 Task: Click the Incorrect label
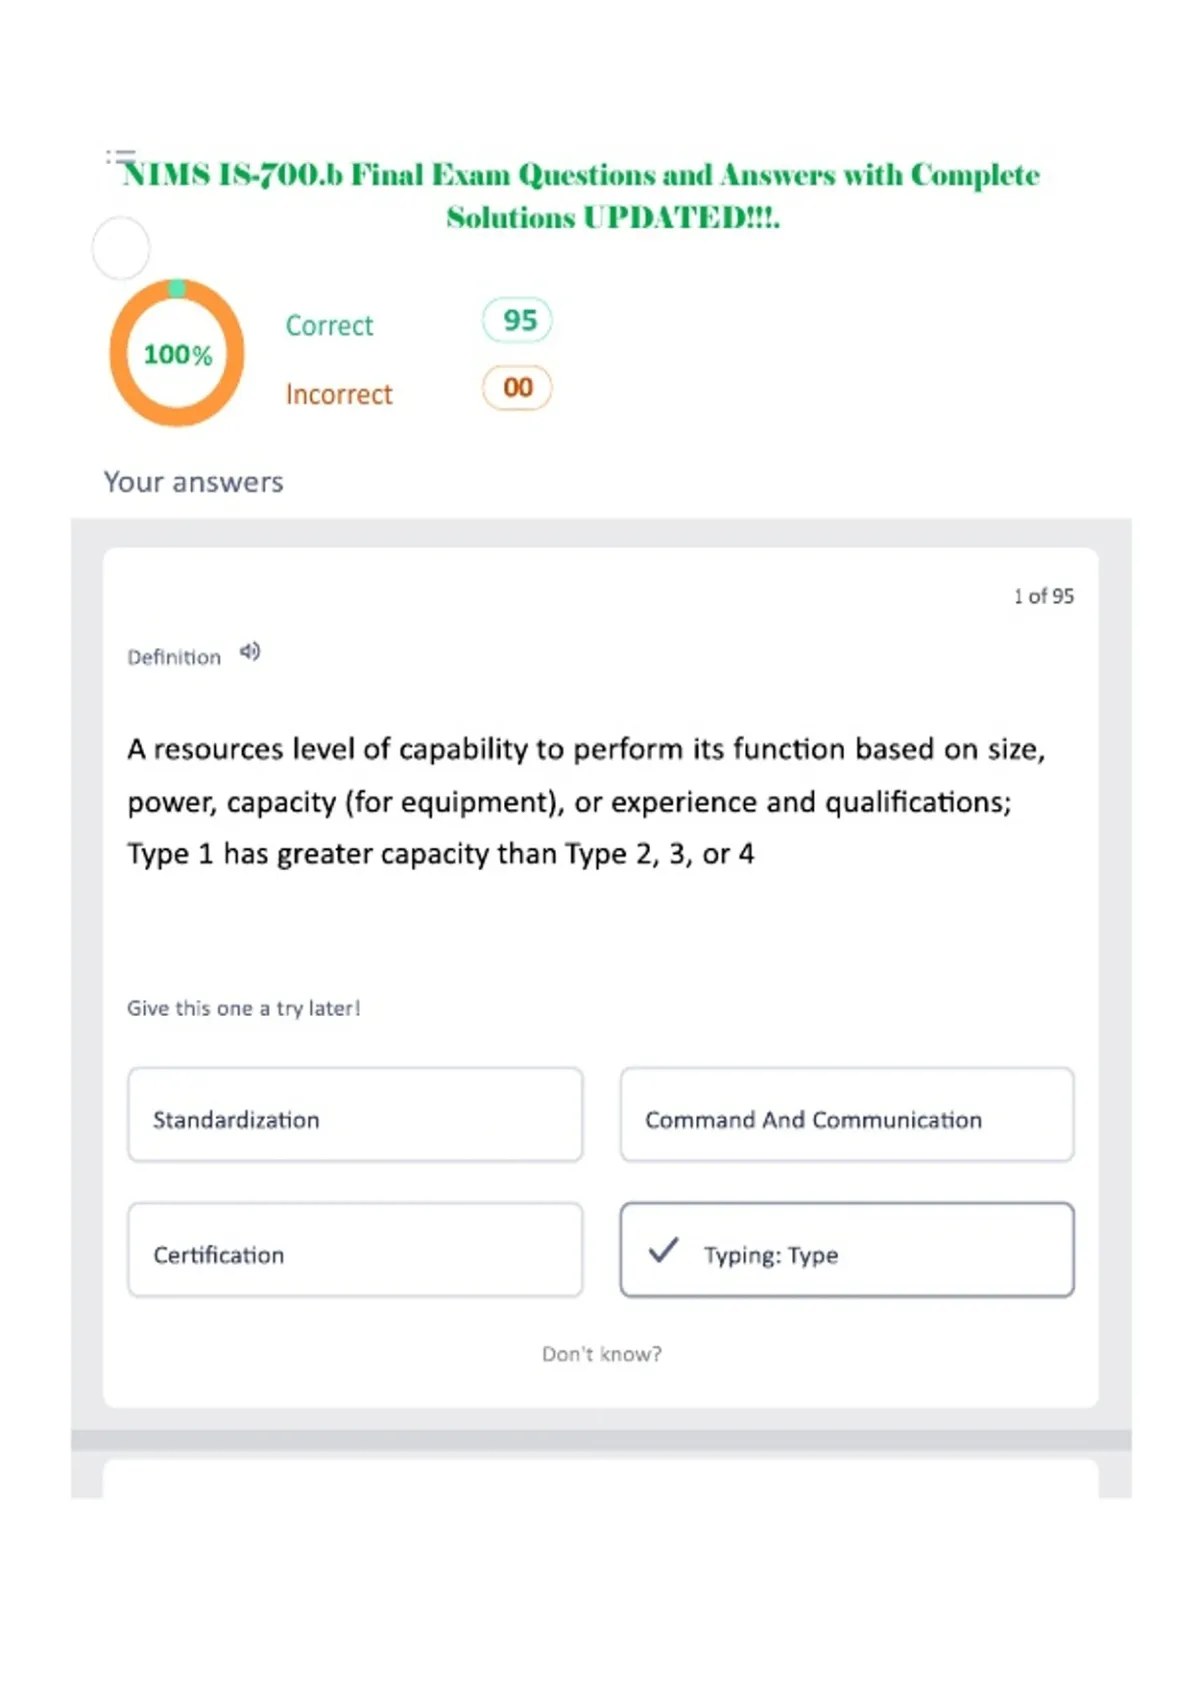pos(339,395)
